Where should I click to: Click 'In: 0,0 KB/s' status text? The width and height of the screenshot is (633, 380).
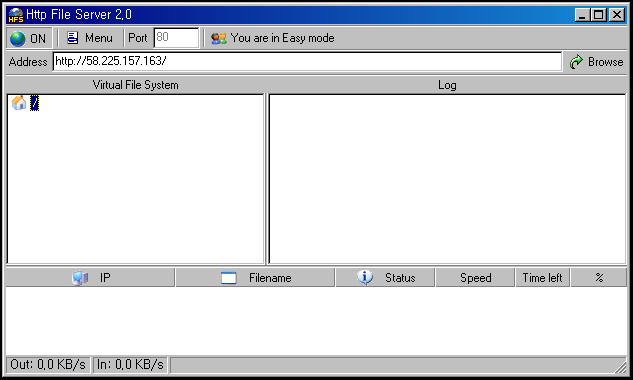130,365
